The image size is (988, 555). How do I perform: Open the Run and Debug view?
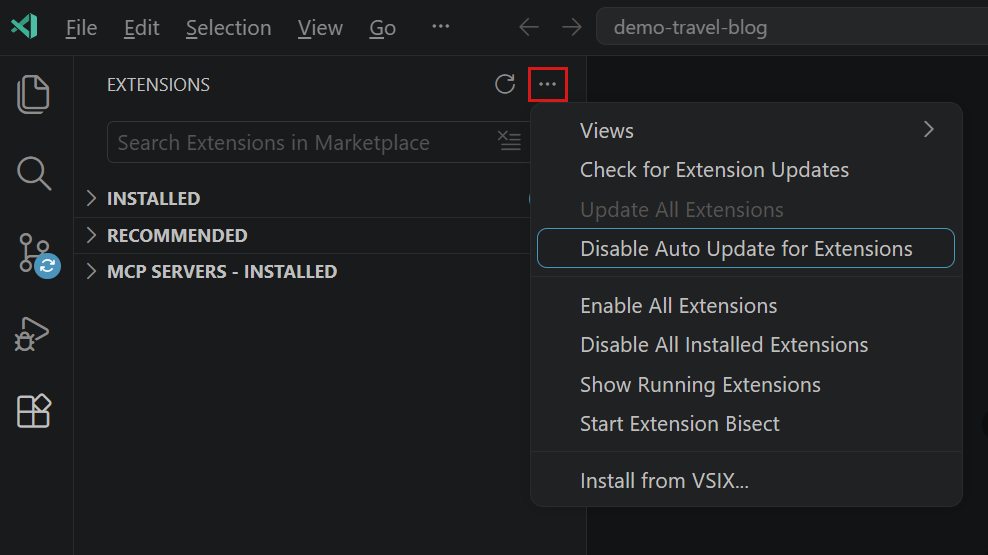click(x=32, y=333)
